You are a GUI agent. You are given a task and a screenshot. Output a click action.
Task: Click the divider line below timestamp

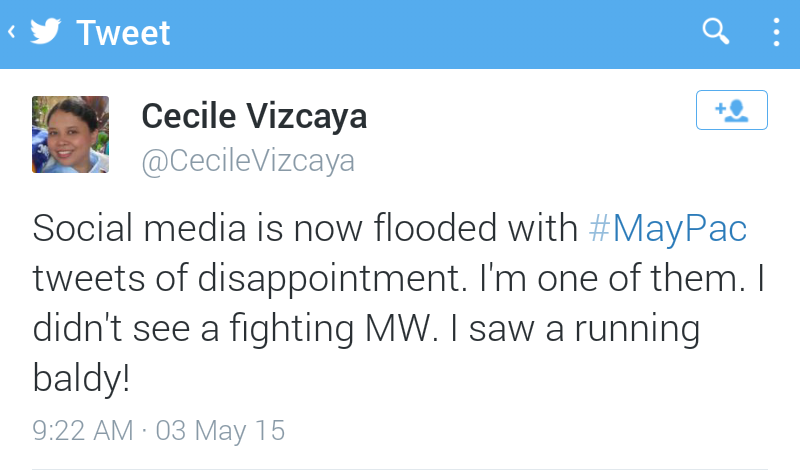[400, 468]
